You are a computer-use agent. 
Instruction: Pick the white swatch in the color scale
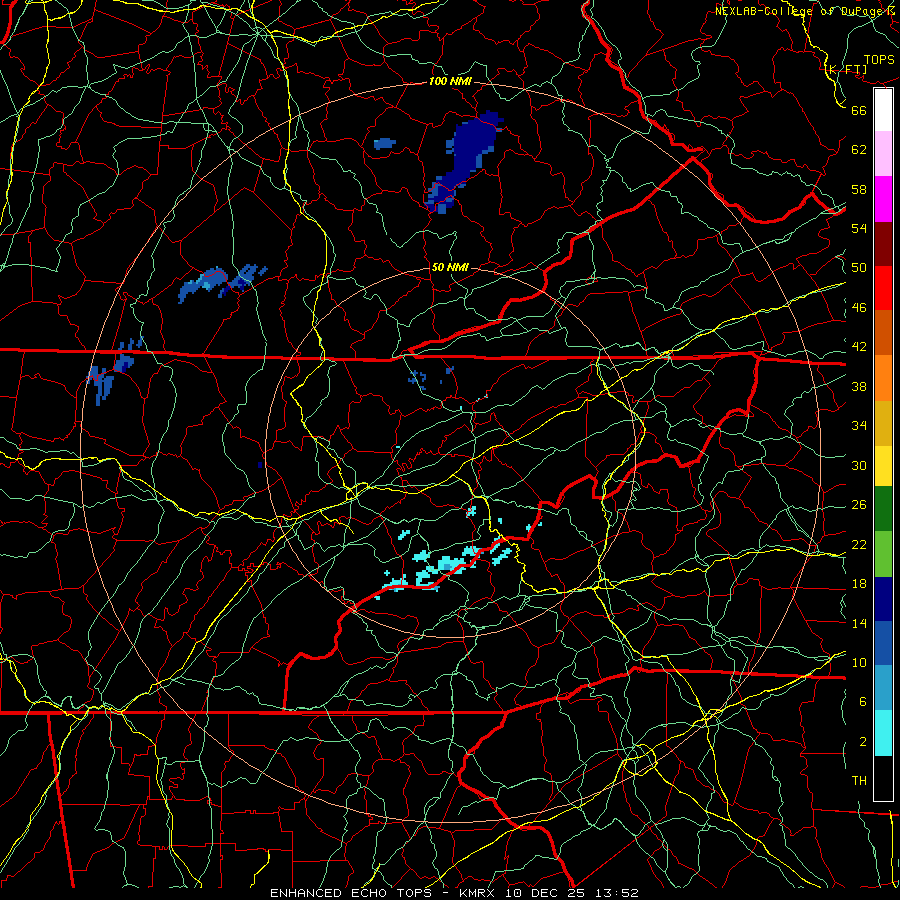(x=883, y=110)
